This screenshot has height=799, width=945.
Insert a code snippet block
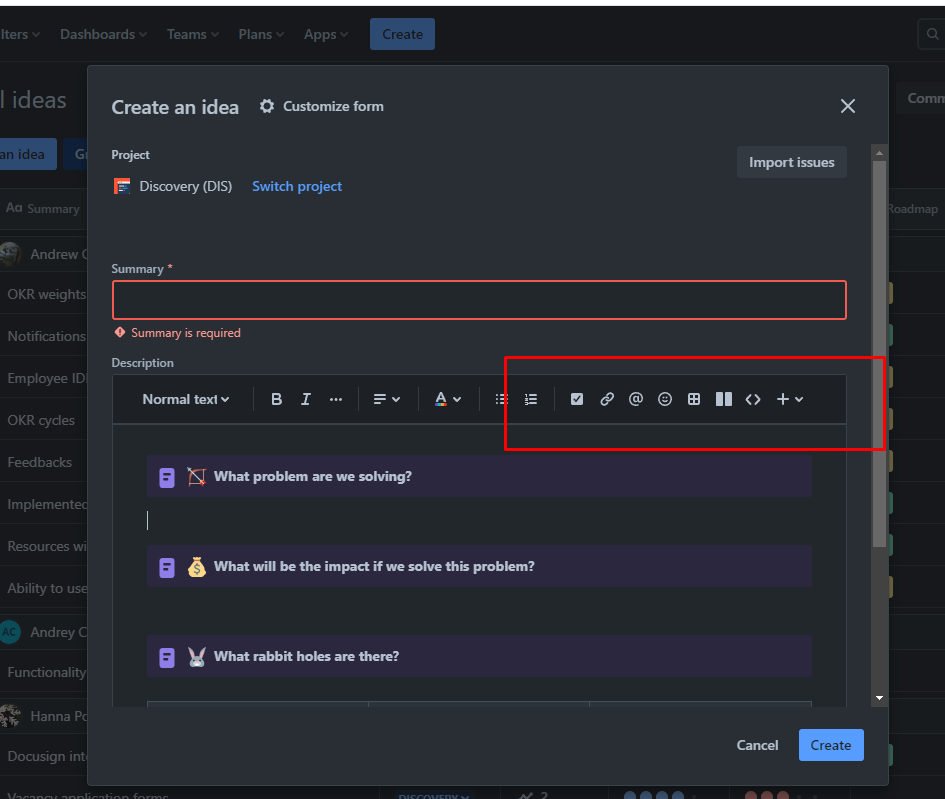click(753, 399)
